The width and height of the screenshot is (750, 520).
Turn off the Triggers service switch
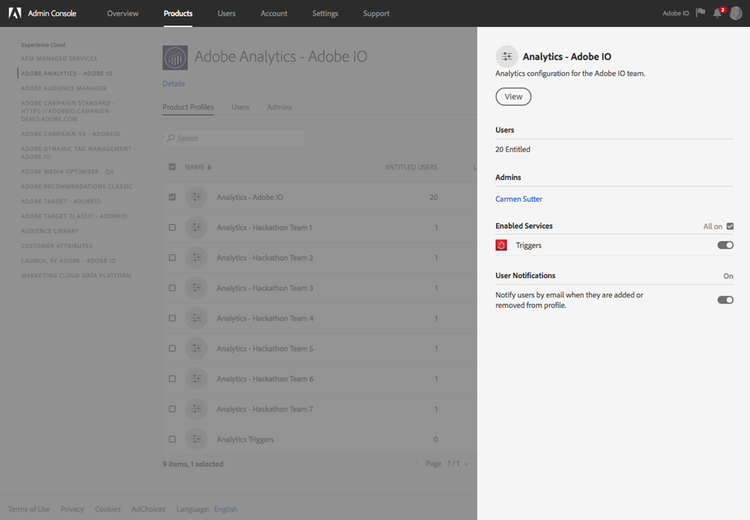pos(725,245)
